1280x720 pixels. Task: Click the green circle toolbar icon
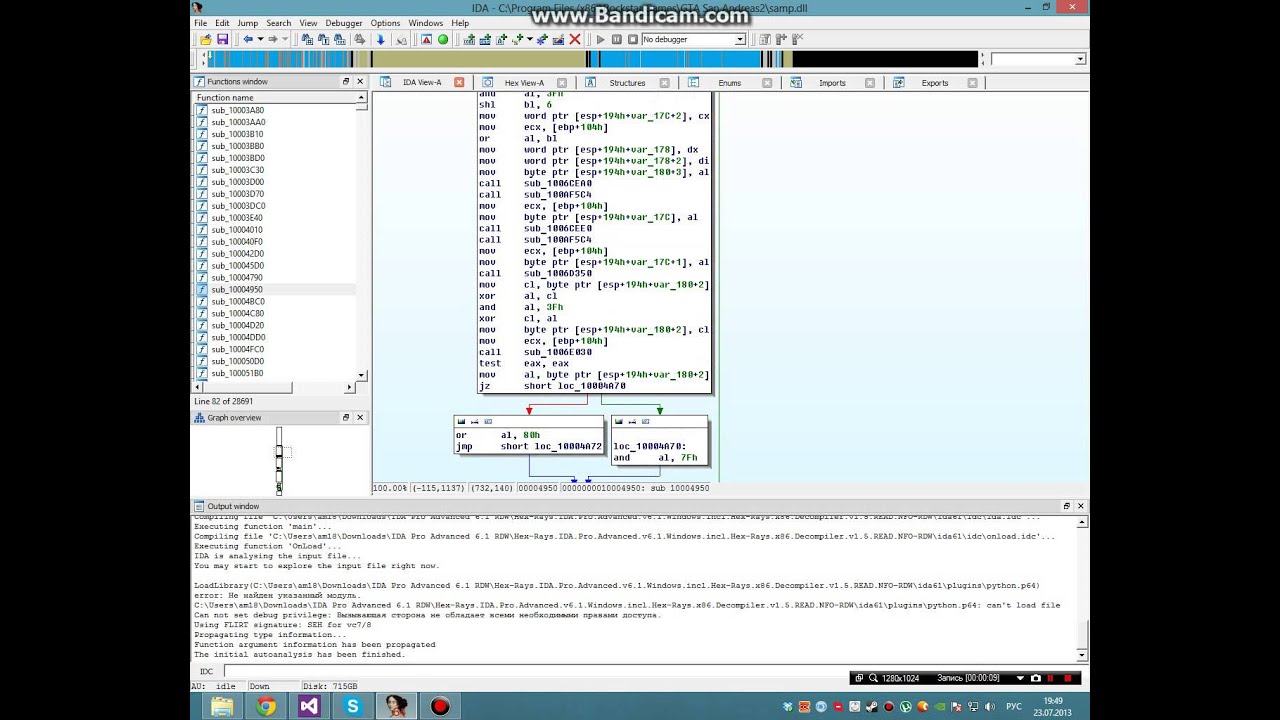443,39
